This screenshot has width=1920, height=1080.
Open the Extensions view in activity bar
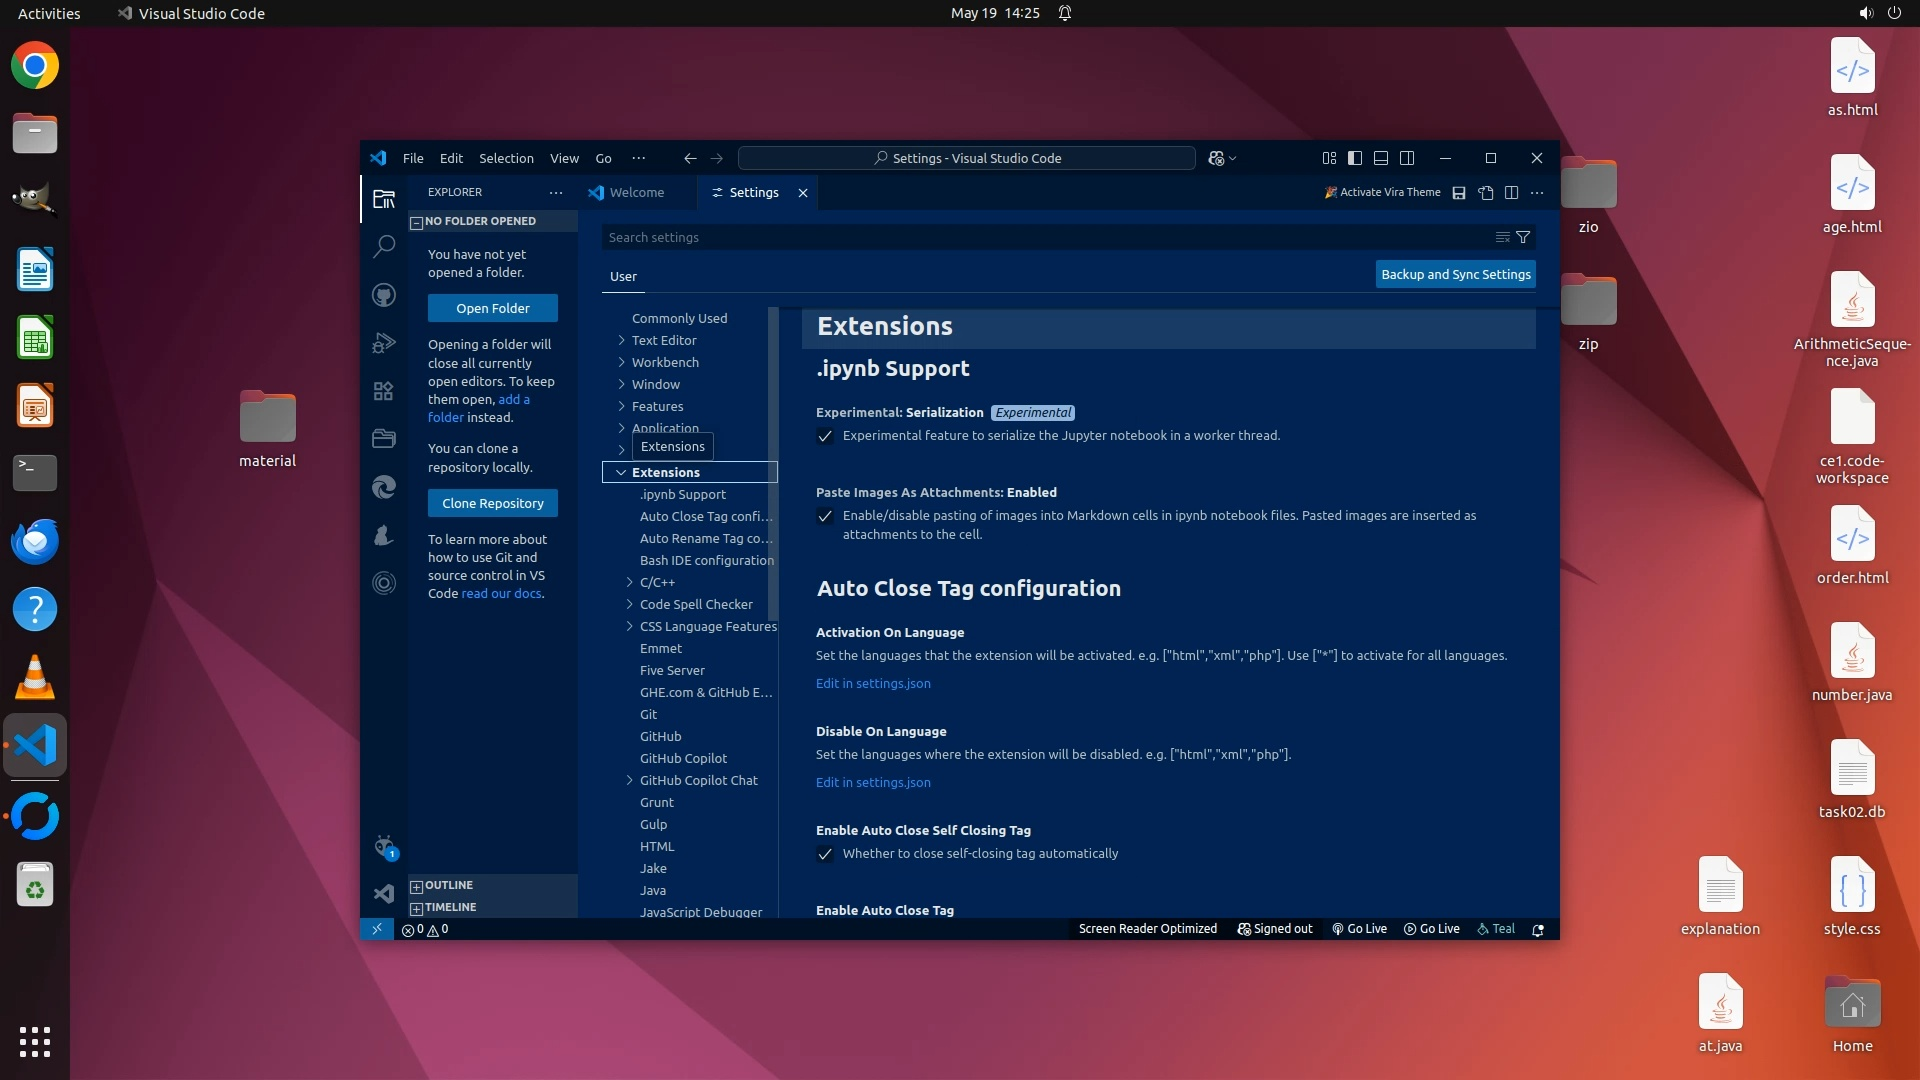point(384,391)
